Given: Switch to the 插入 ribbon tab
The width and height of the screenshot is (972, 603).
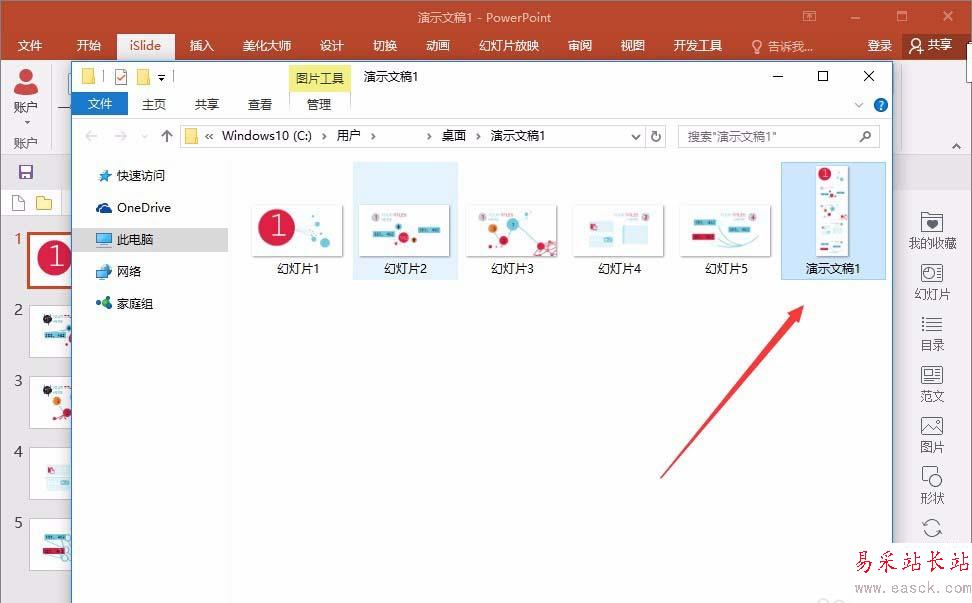Looking at the screenshot, I should 201,46.
